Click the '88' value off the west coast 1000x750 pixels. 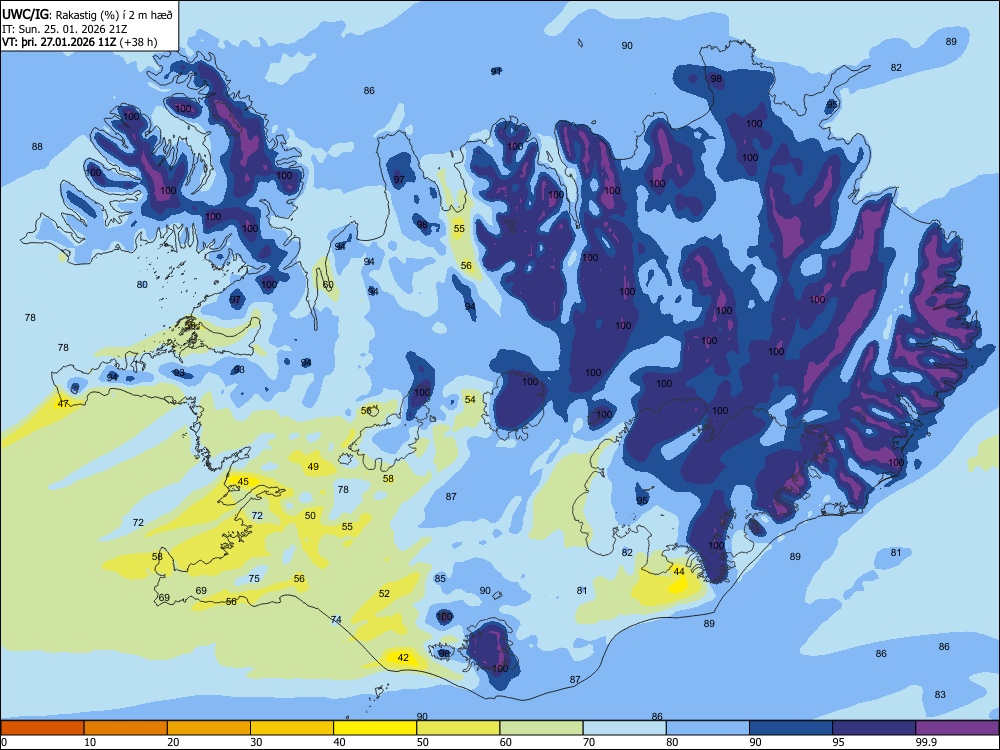(x=37, y=147)
